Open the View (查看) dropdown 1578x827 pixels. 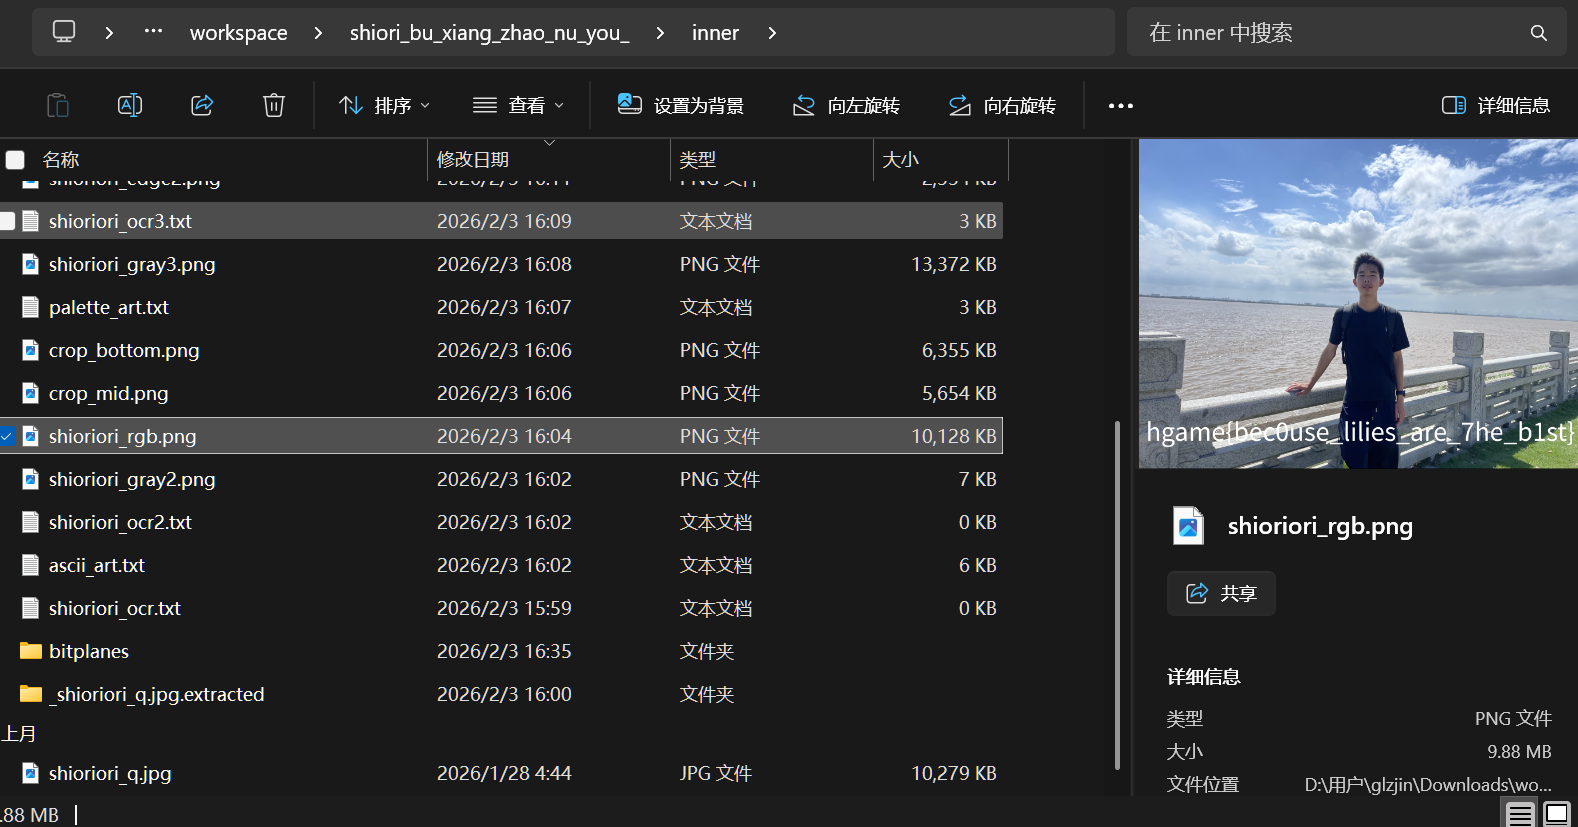coord(518,105)
